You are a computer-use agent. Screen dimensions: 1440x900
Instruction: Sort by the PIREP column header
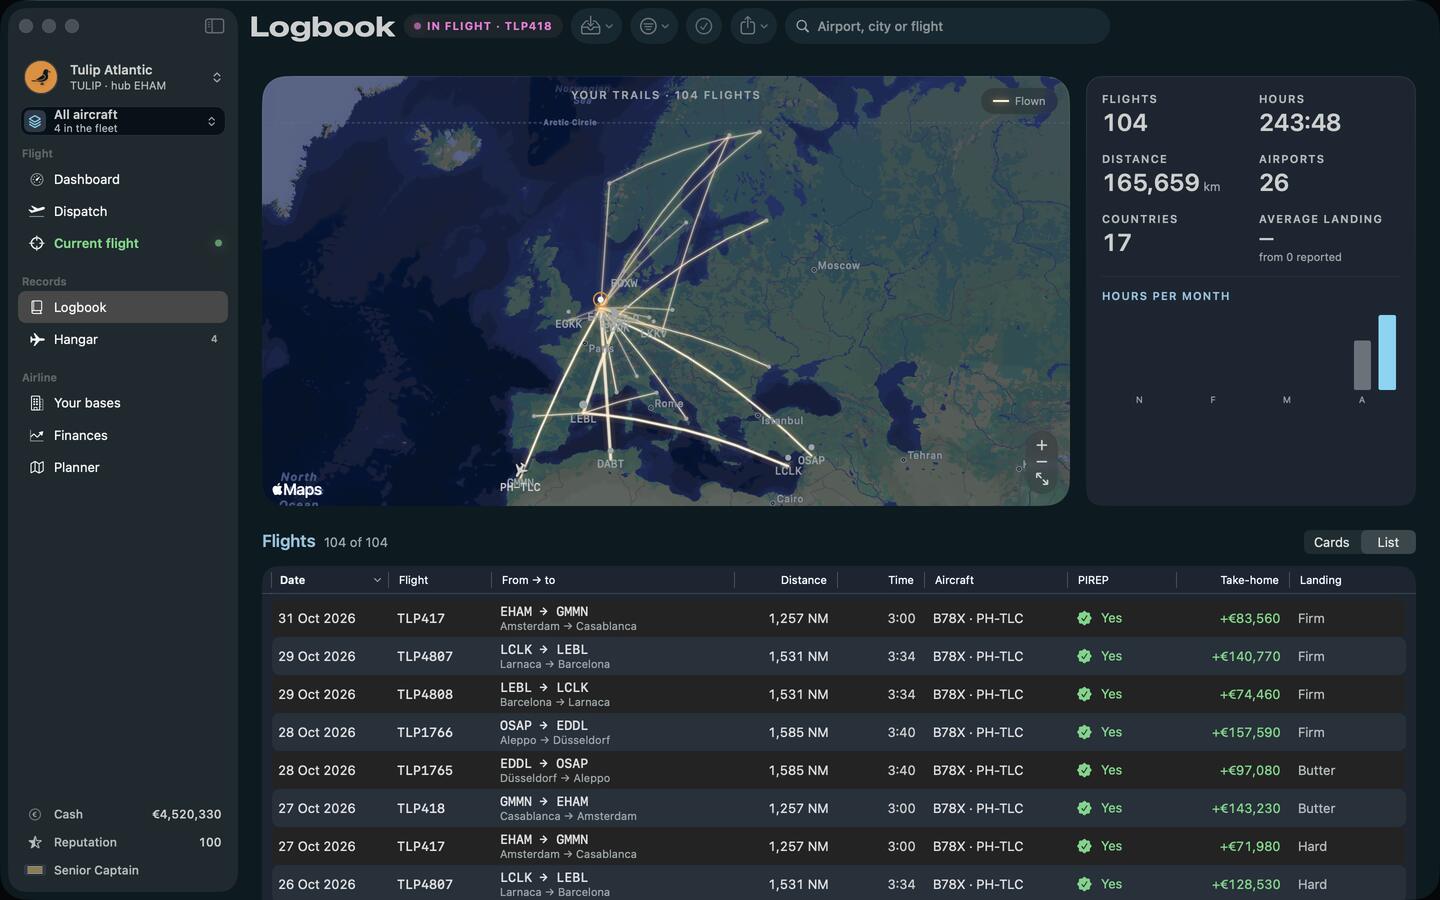point(1122,580)
